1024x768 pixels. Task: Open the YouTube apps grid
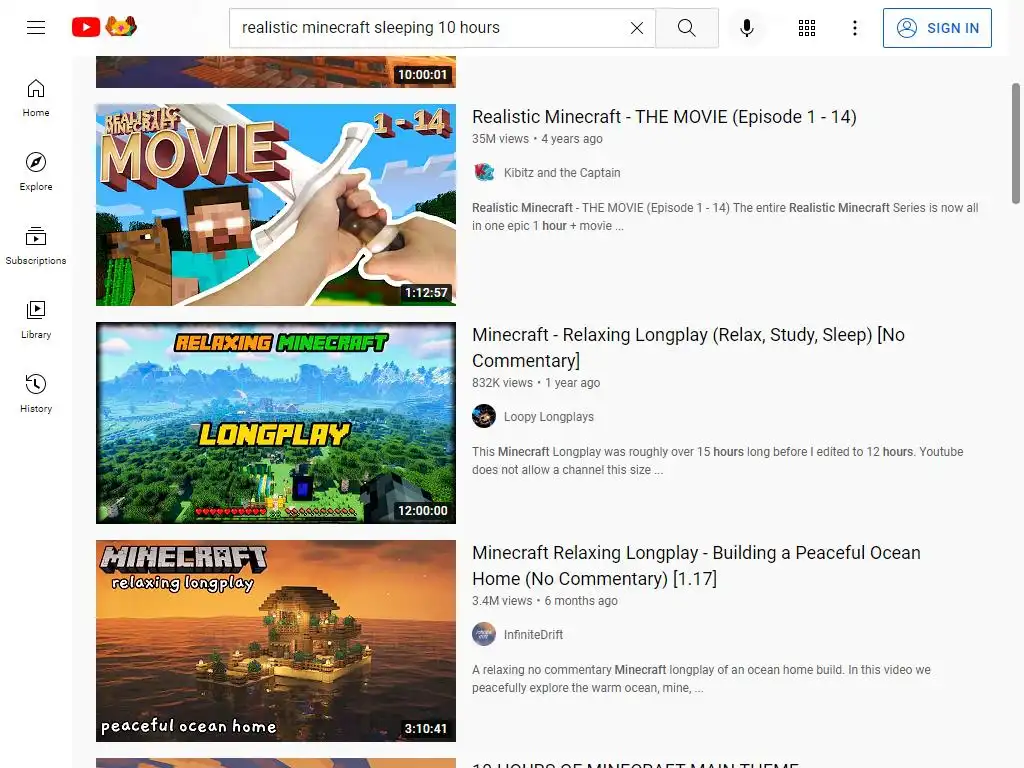(x=807, y=27)
